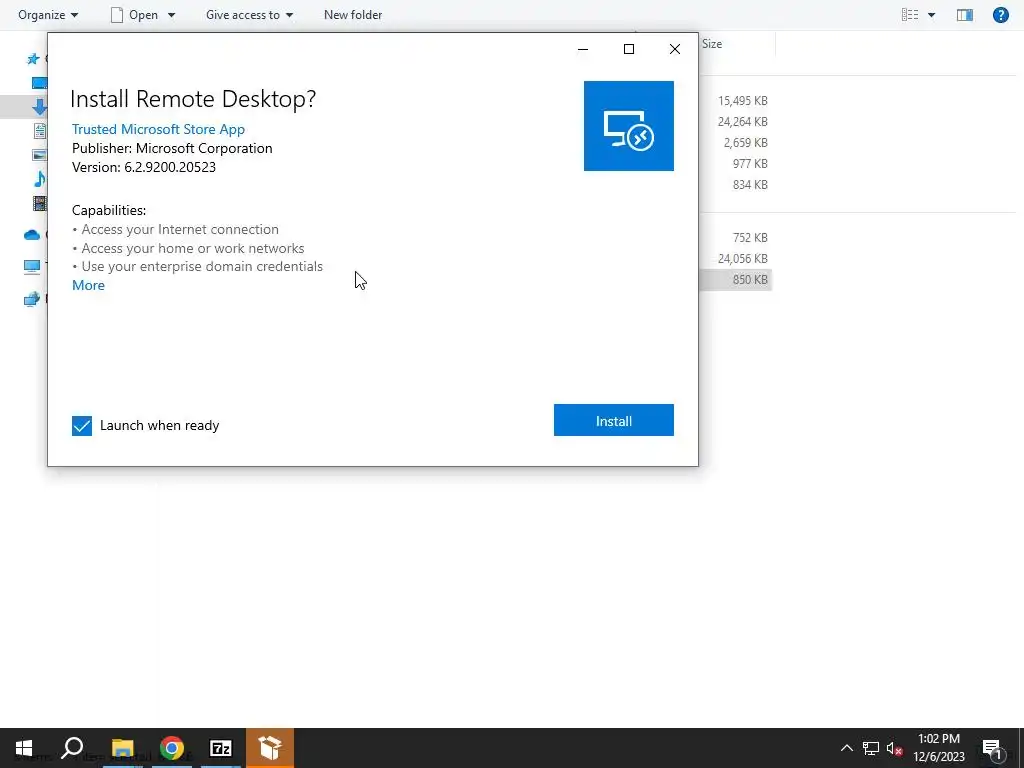
Task: Select the file sized 834 KB
Action: pyautogui.click(x=750, y=184)
